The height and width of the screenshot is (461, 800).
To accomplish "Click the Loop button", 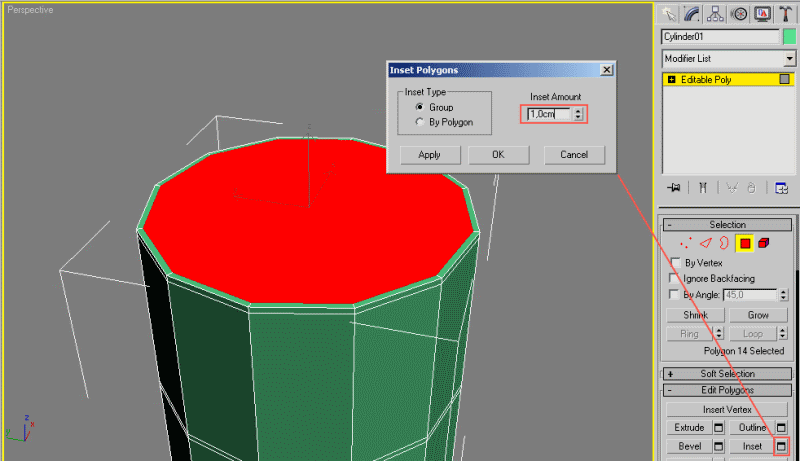I will point(753,334).
